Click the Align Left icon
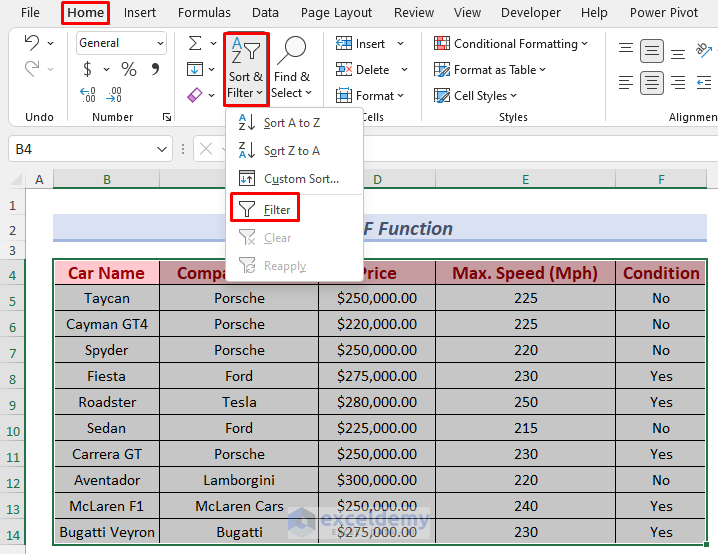The image size is (718, 554). pyautogui.click(x=626, y=83)
